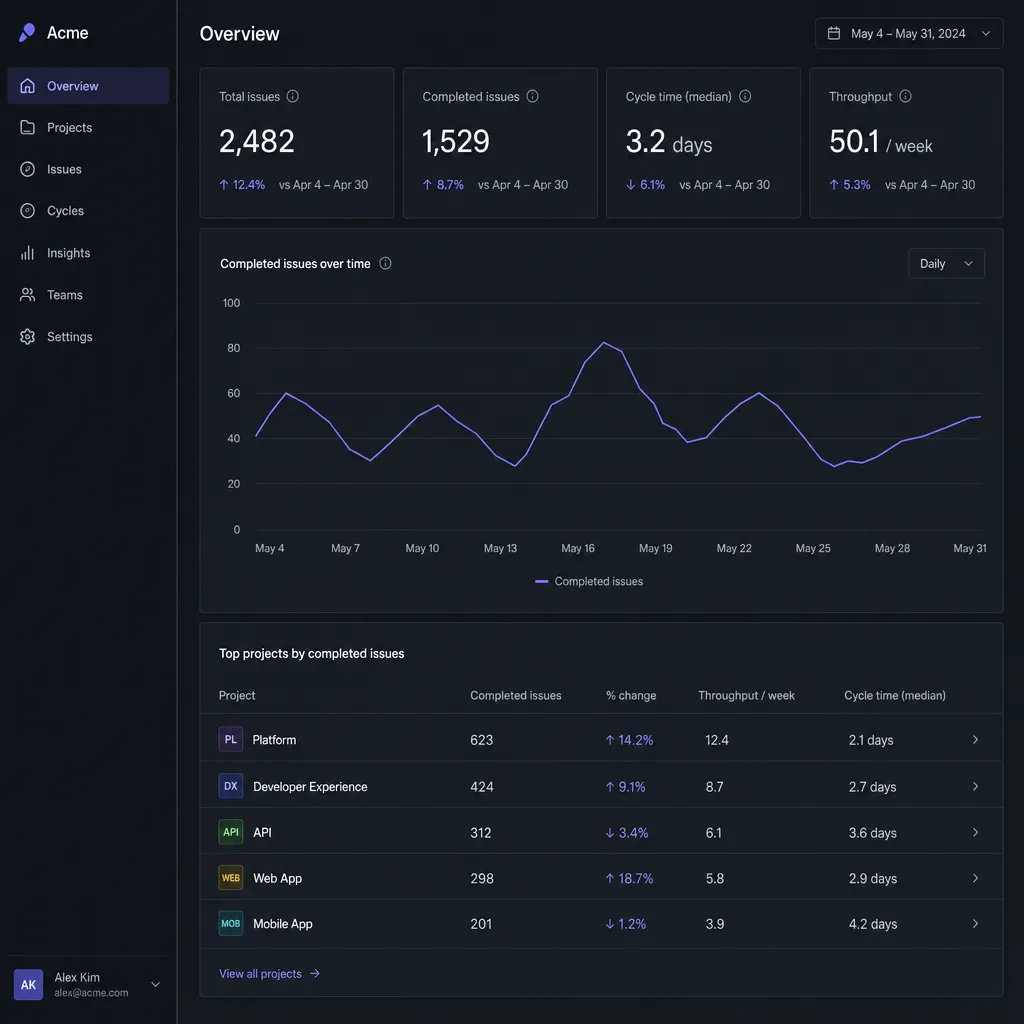The width and height of the screenshot is (1024, 1024).
Task: Click info icon beside Completed issues over time
Action: tap(385, 263)
